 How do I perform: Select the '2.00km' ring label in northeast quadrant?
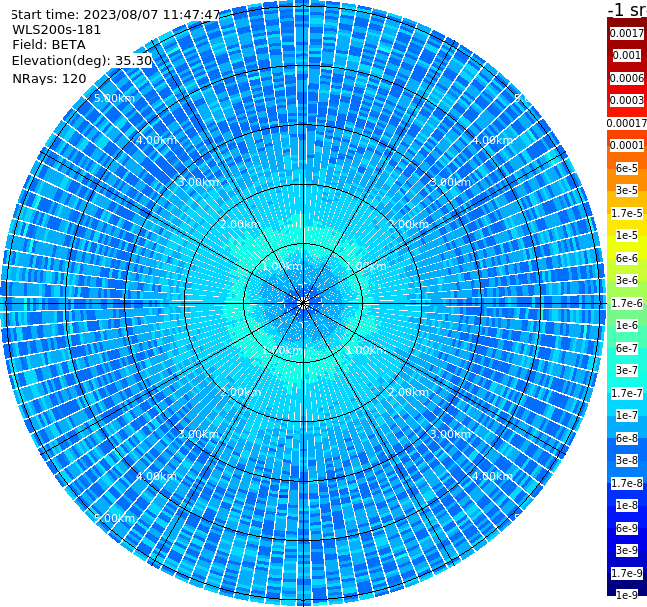tap(408, 224)
